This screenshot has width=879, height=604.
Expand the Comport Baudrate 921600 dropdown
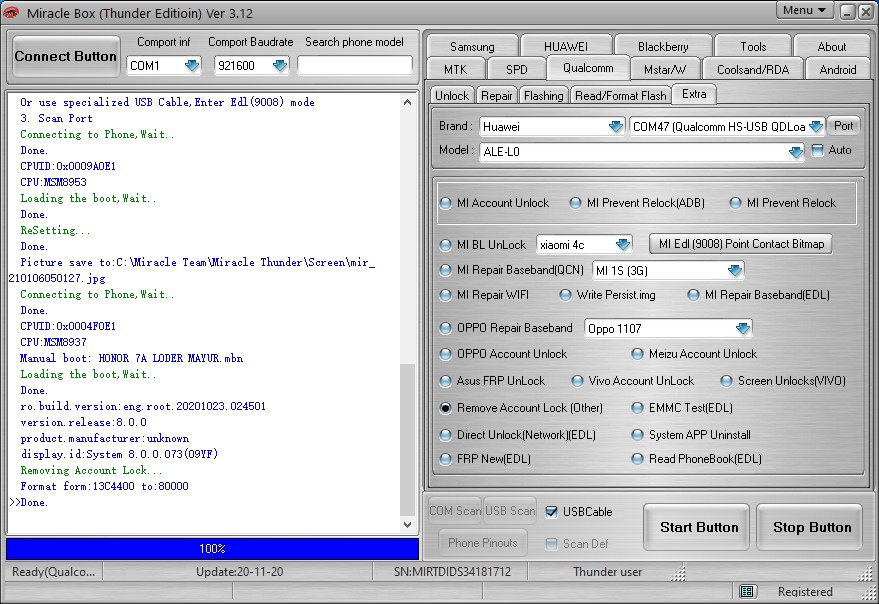point(280,66)
